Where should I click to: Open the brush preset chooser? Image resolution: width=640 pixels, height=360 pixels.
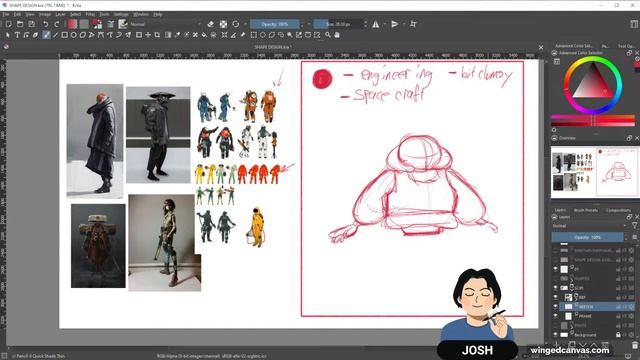pos(123,24)
